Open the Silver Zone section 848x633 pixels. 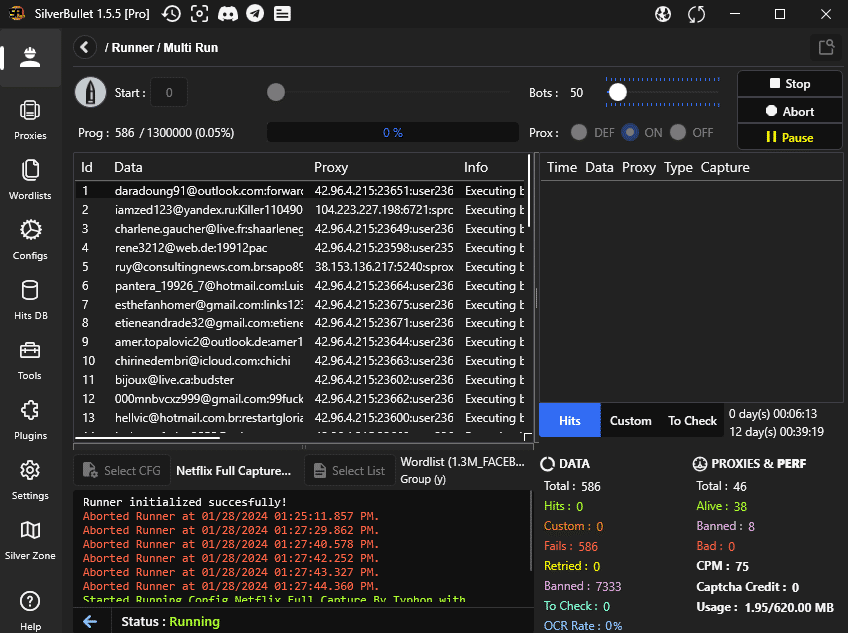[x=30, y=538]
